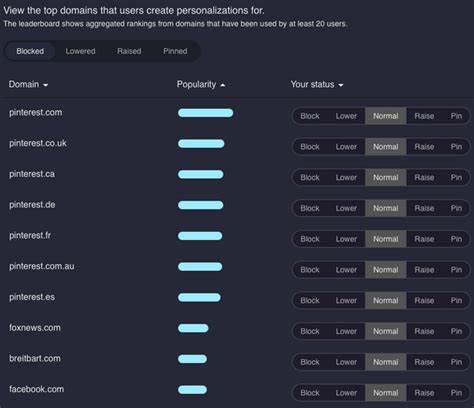Raise foxnews.com

click(424, 331)
